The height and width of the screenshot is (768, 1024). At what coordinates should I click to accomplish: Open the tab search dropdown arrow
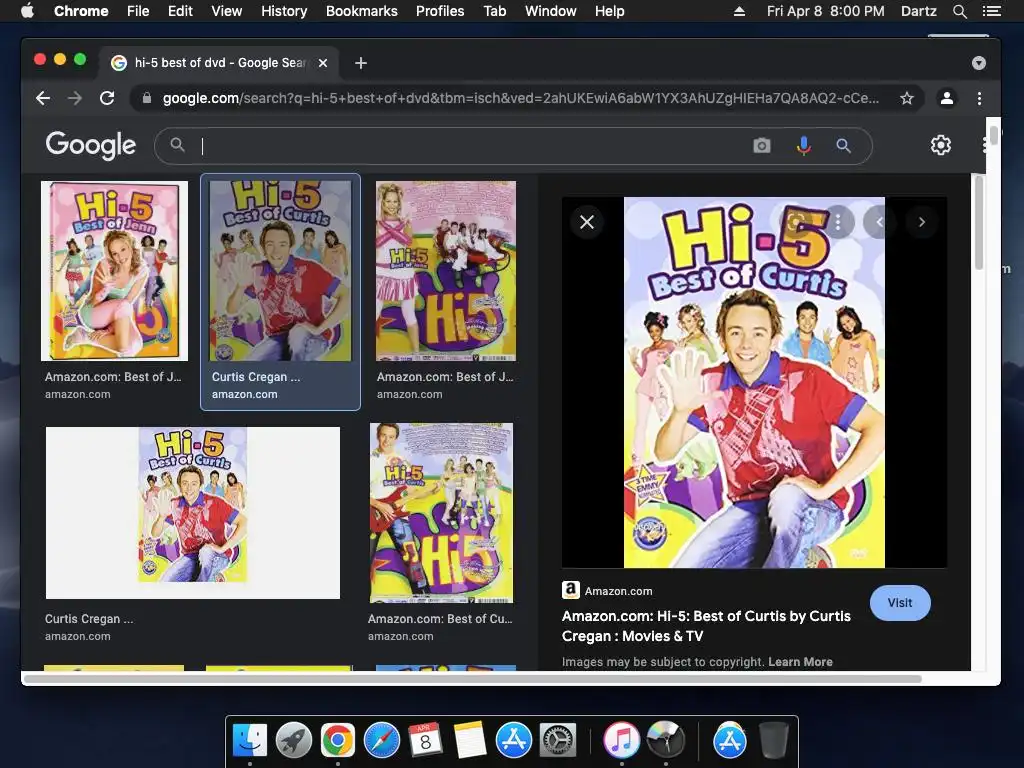click(978, 63)
